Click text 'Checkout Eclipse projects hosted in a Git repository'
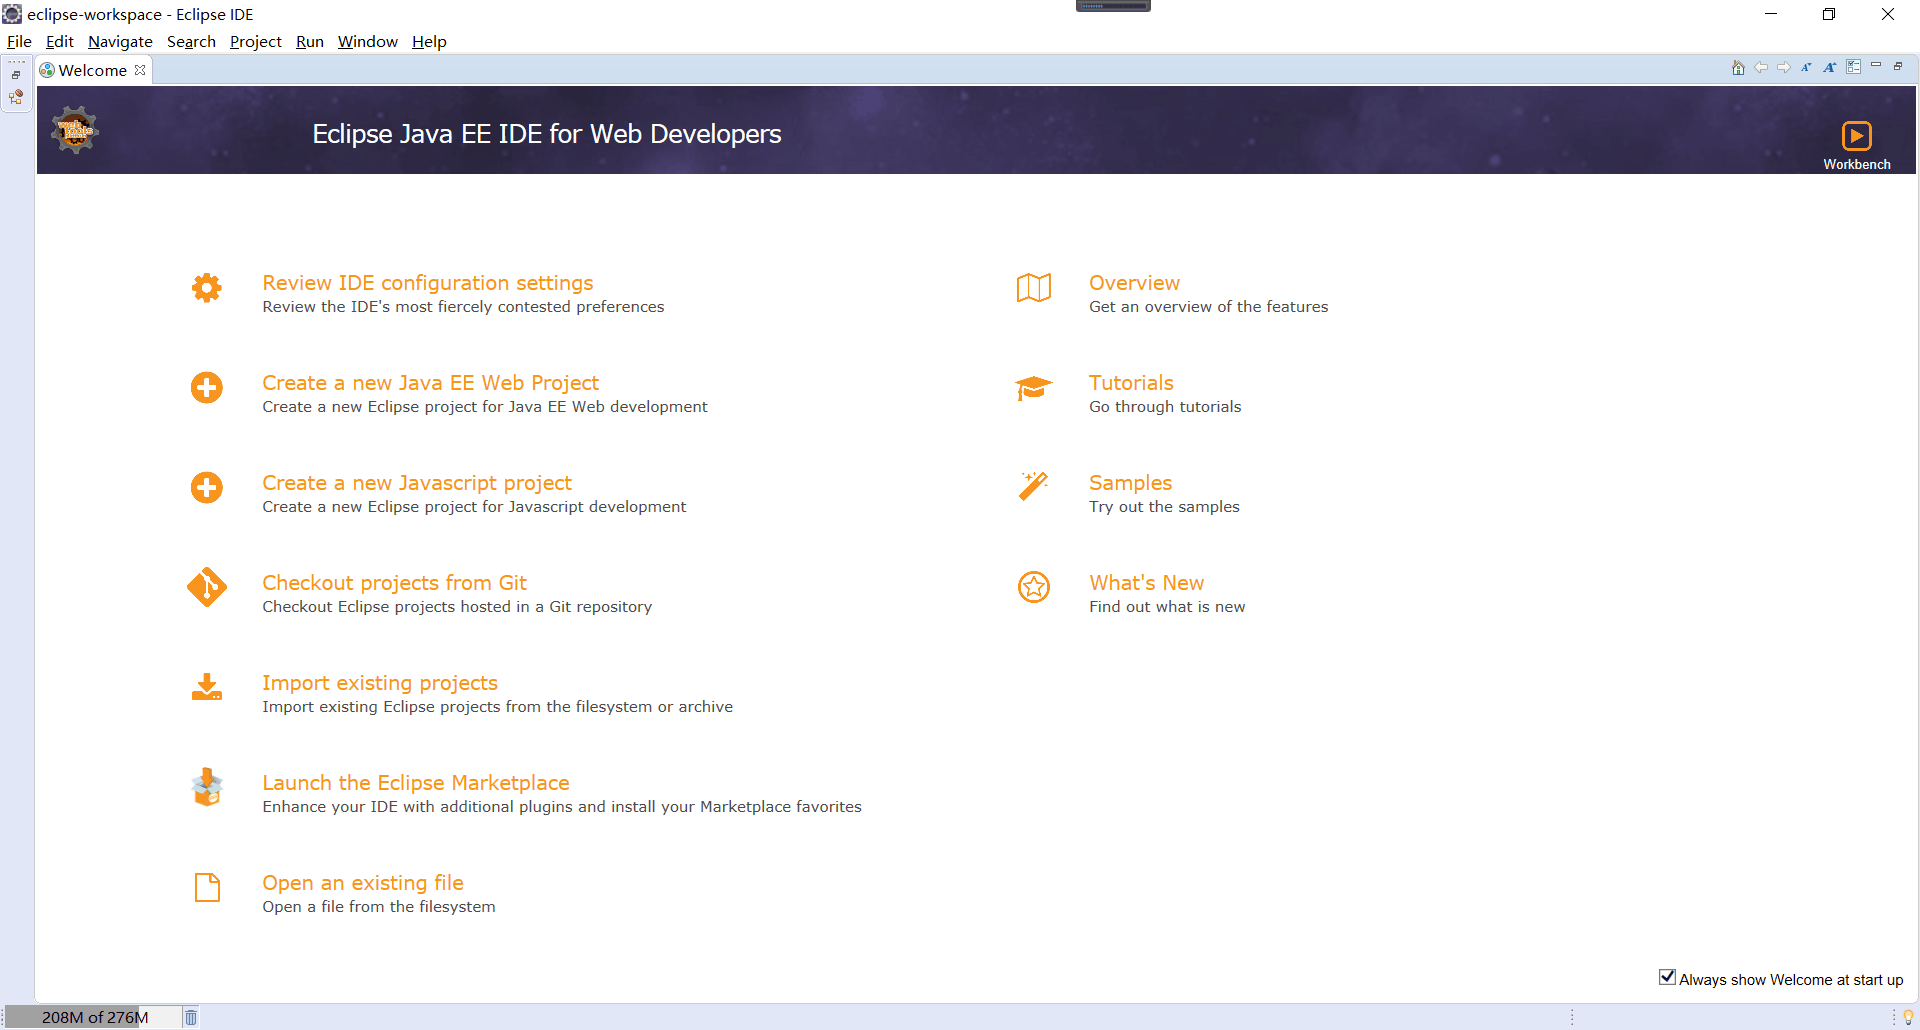1920x1030 pixels. (x=457, y=607)
